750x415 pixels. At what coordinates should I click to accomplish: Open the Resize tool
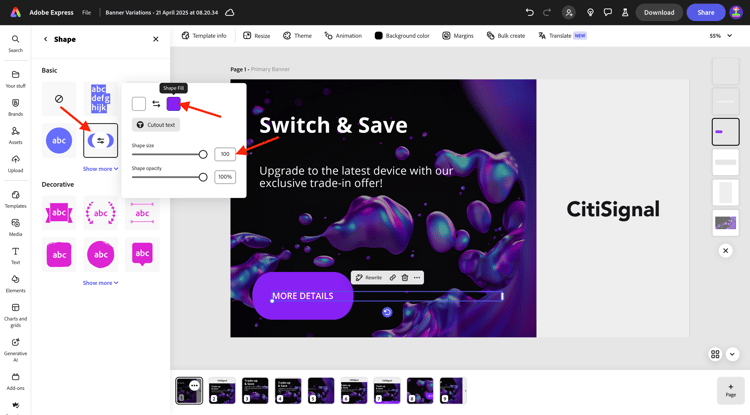click(256, 36)
